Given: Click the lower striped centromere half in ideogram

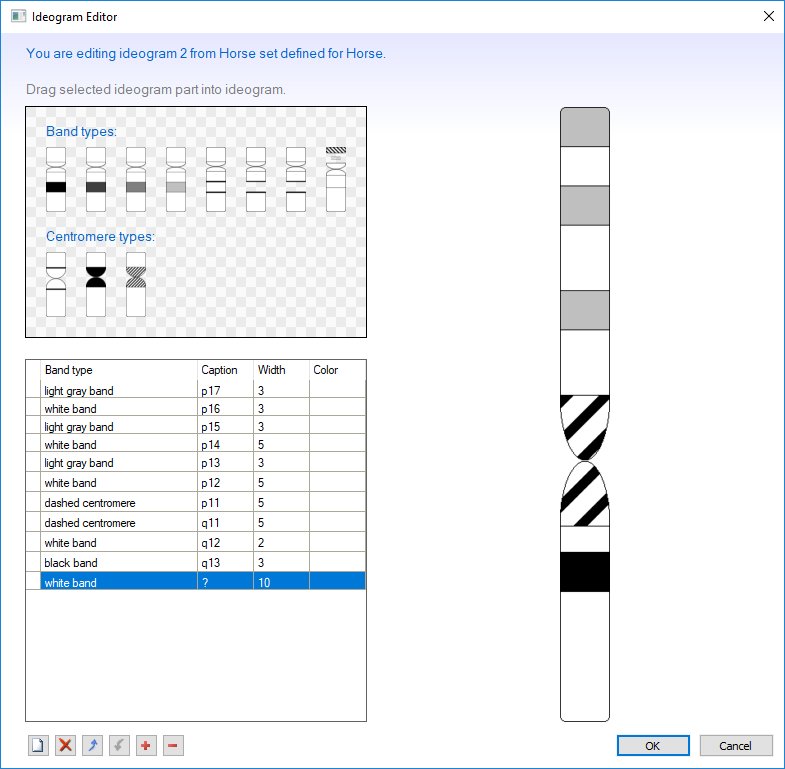Looking at the screenshot, I should tap(585, 494).
